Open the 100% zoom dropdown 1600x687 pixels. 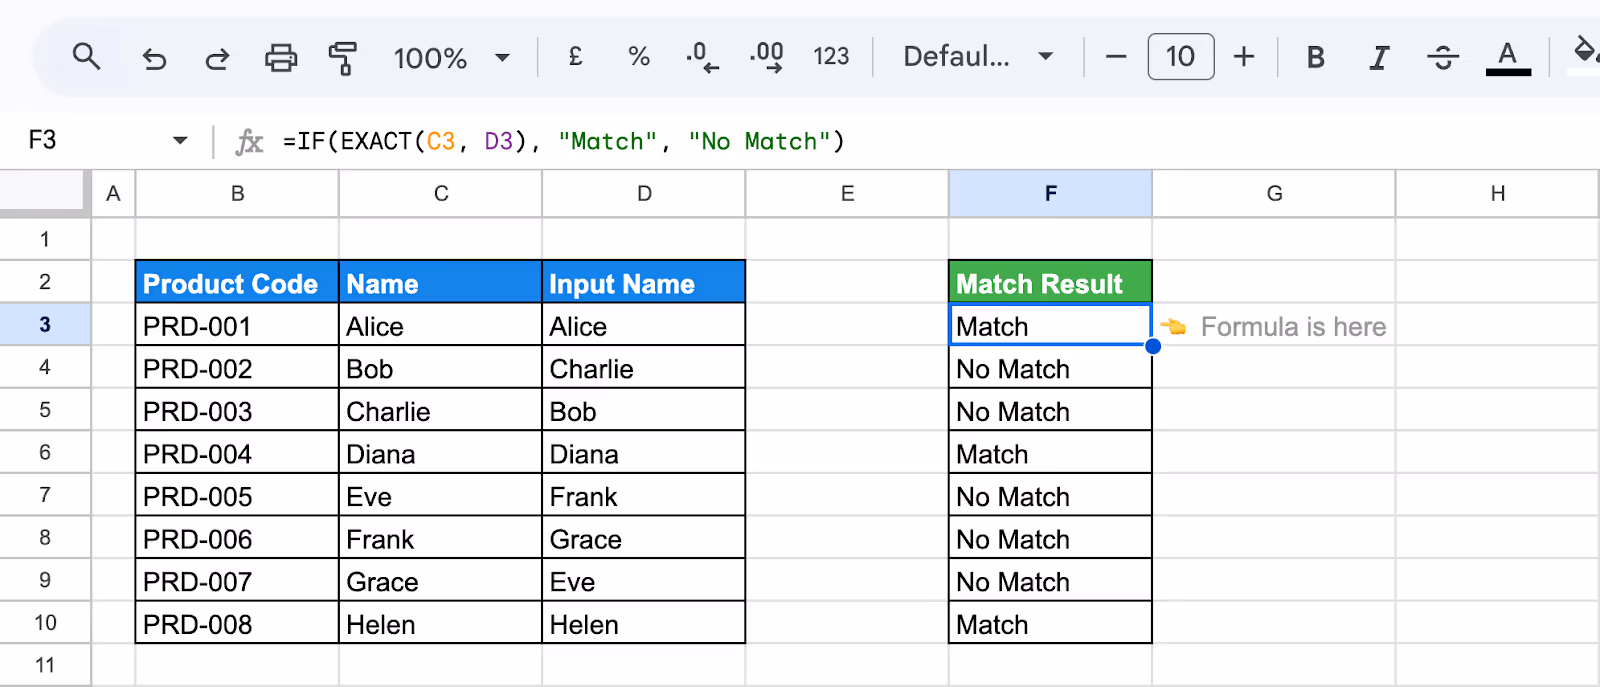pyautogui.click(x=452, y=58)
